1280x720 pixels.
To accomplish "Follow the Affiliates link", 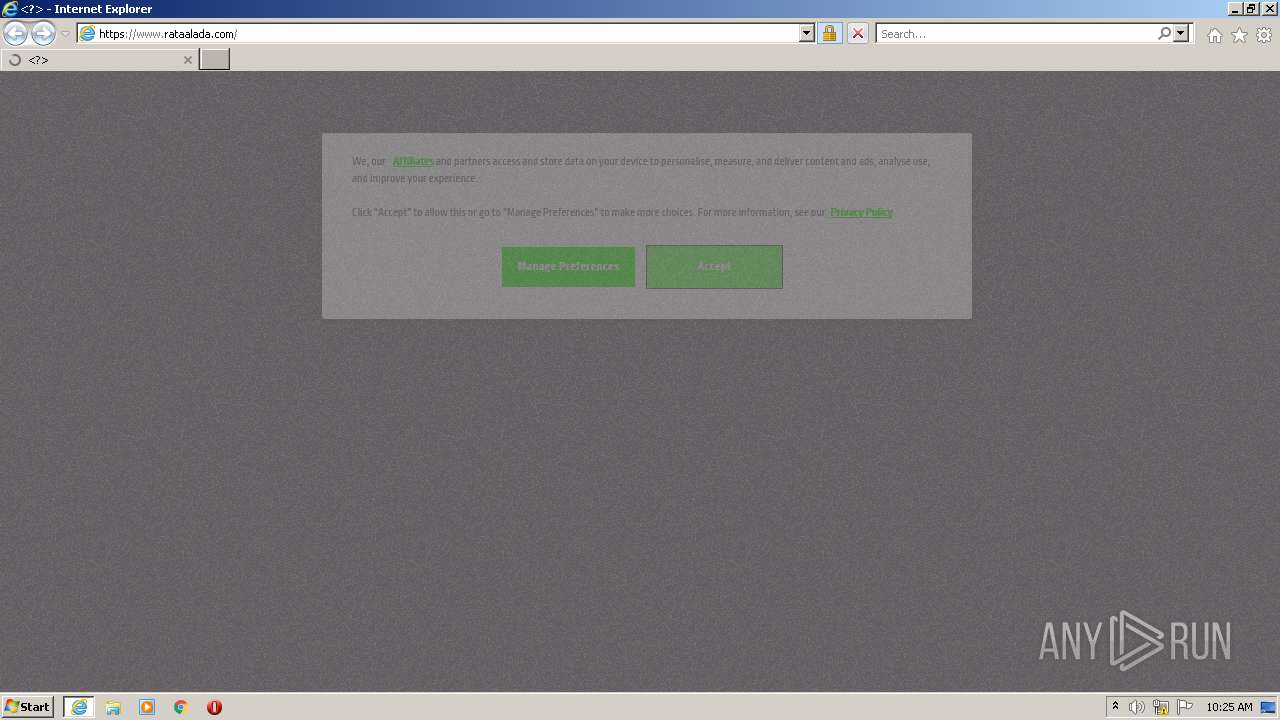I will (413, 161).
